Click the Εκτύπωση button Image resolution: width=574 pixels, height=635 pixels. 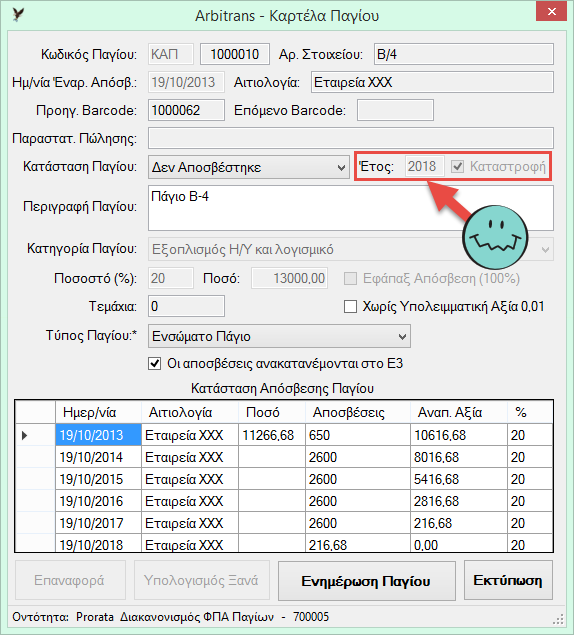pyautogui.click(x=508, y=580)
